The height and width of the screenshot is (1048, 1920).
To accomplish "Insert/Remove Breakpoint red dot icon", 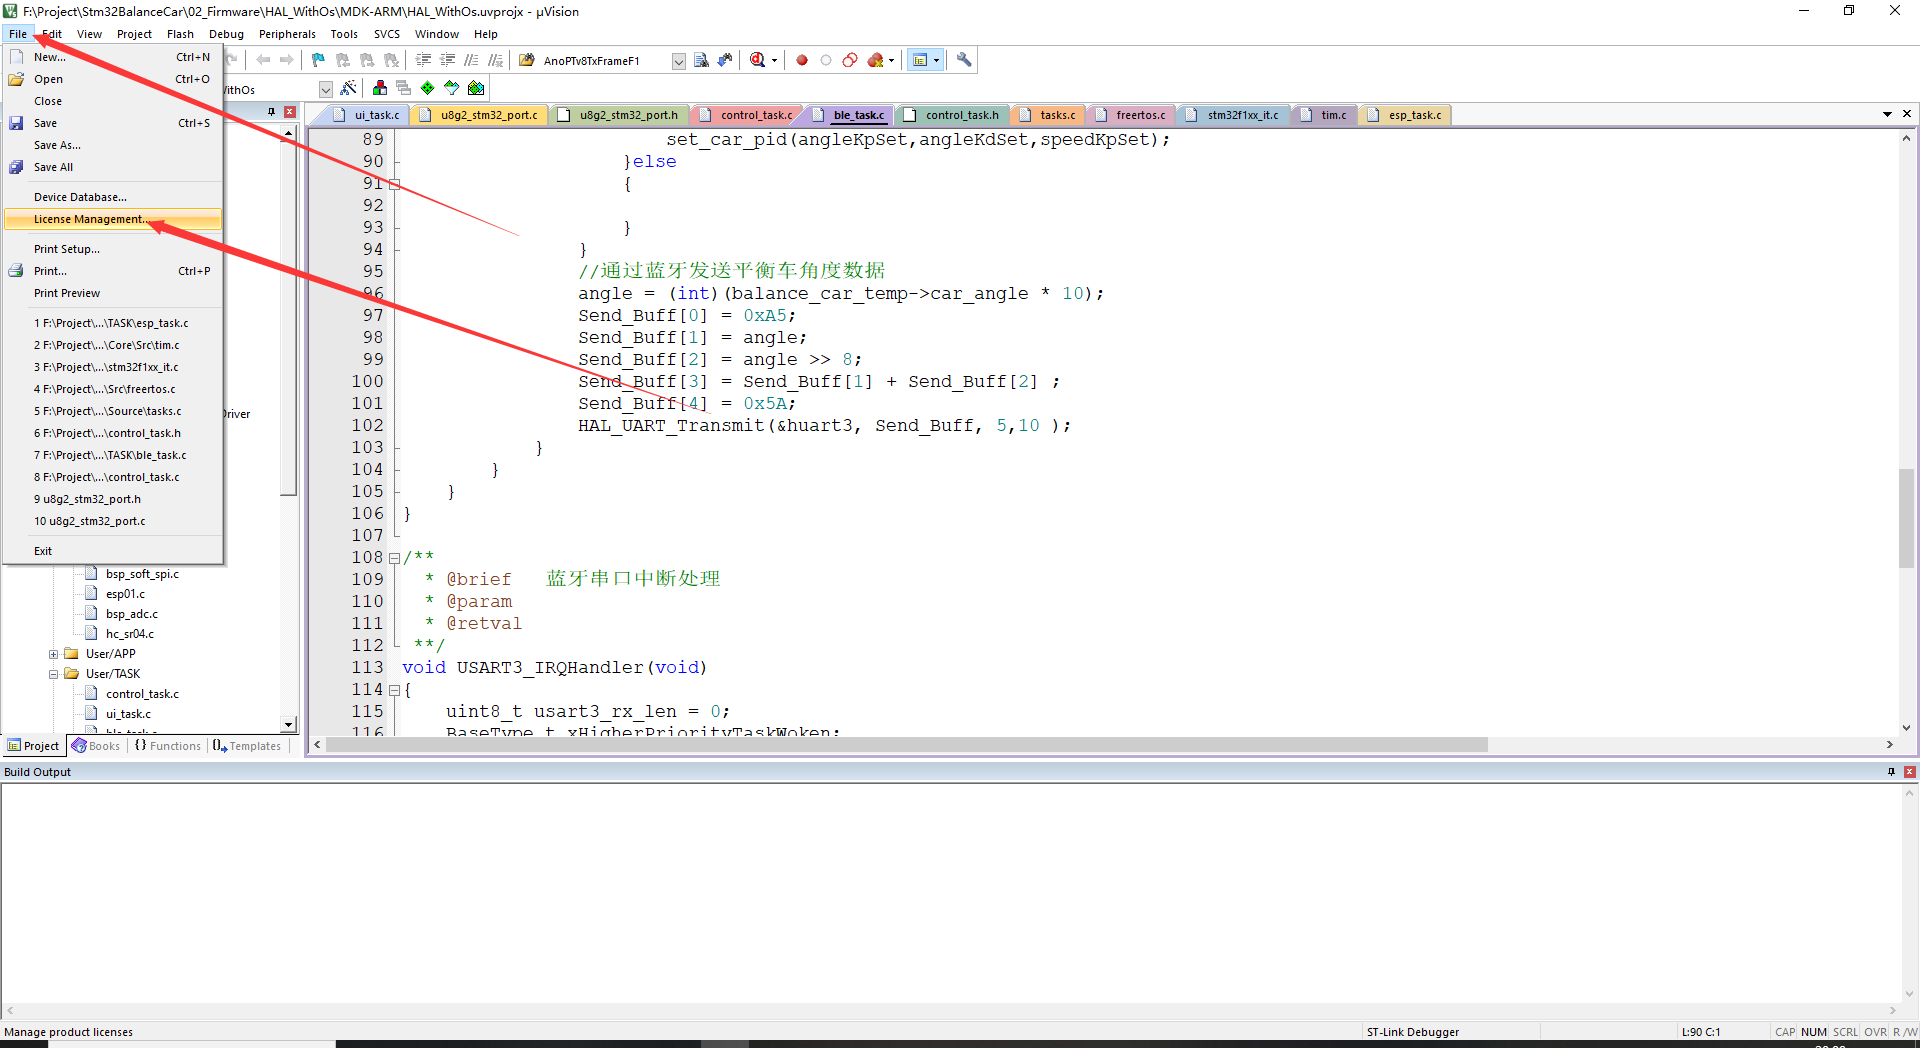I will [802, 60].
